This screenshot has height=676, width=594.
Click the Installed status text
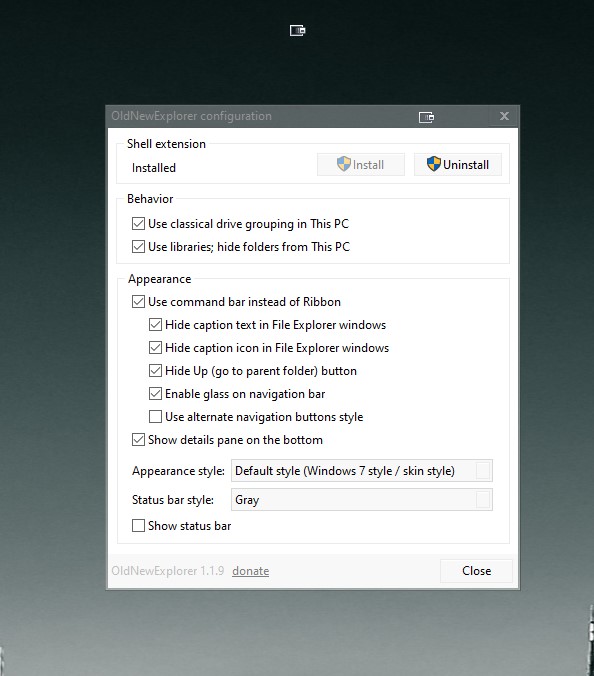[153, 168]
